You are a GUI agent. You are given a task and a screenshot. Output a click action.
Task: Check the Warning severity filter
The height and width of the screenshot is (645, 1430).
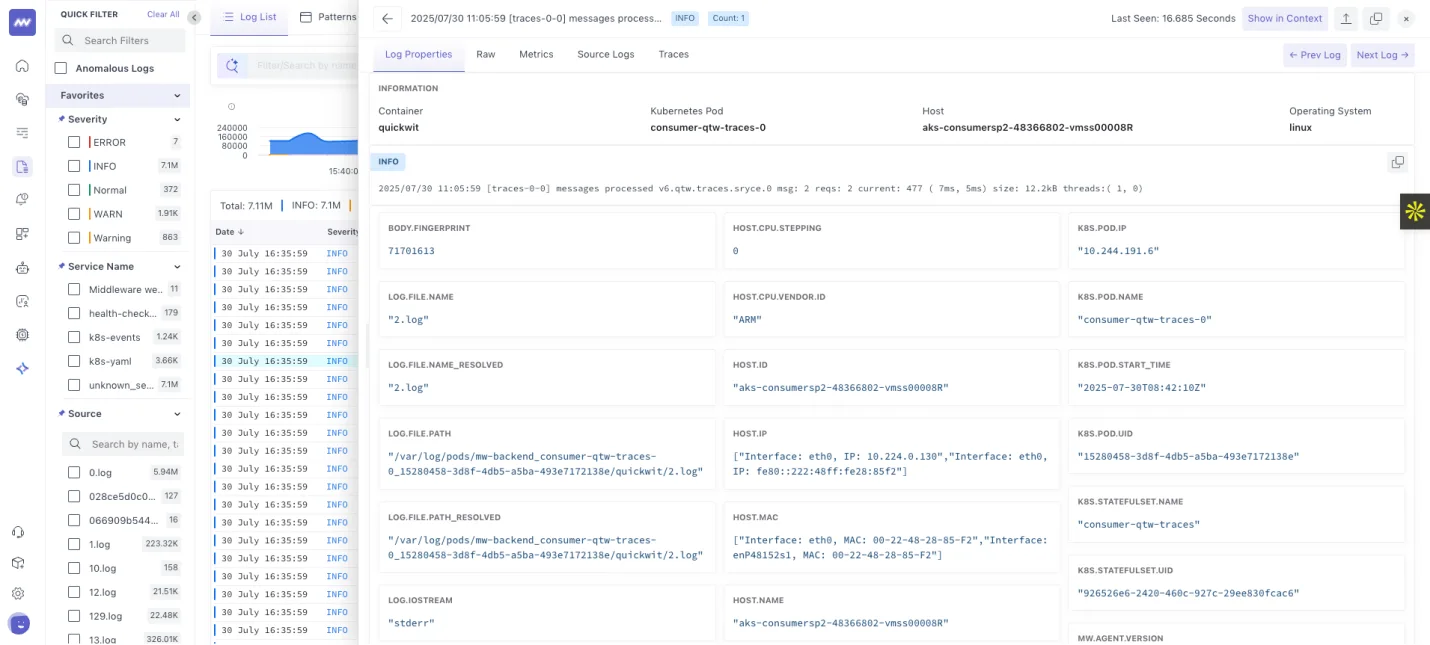(x=74, y=238)
